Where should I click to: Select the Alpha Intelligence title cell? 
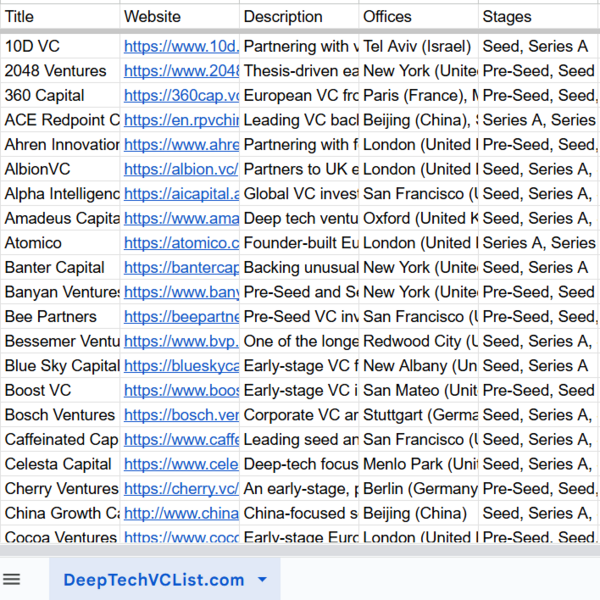[60, 194]
